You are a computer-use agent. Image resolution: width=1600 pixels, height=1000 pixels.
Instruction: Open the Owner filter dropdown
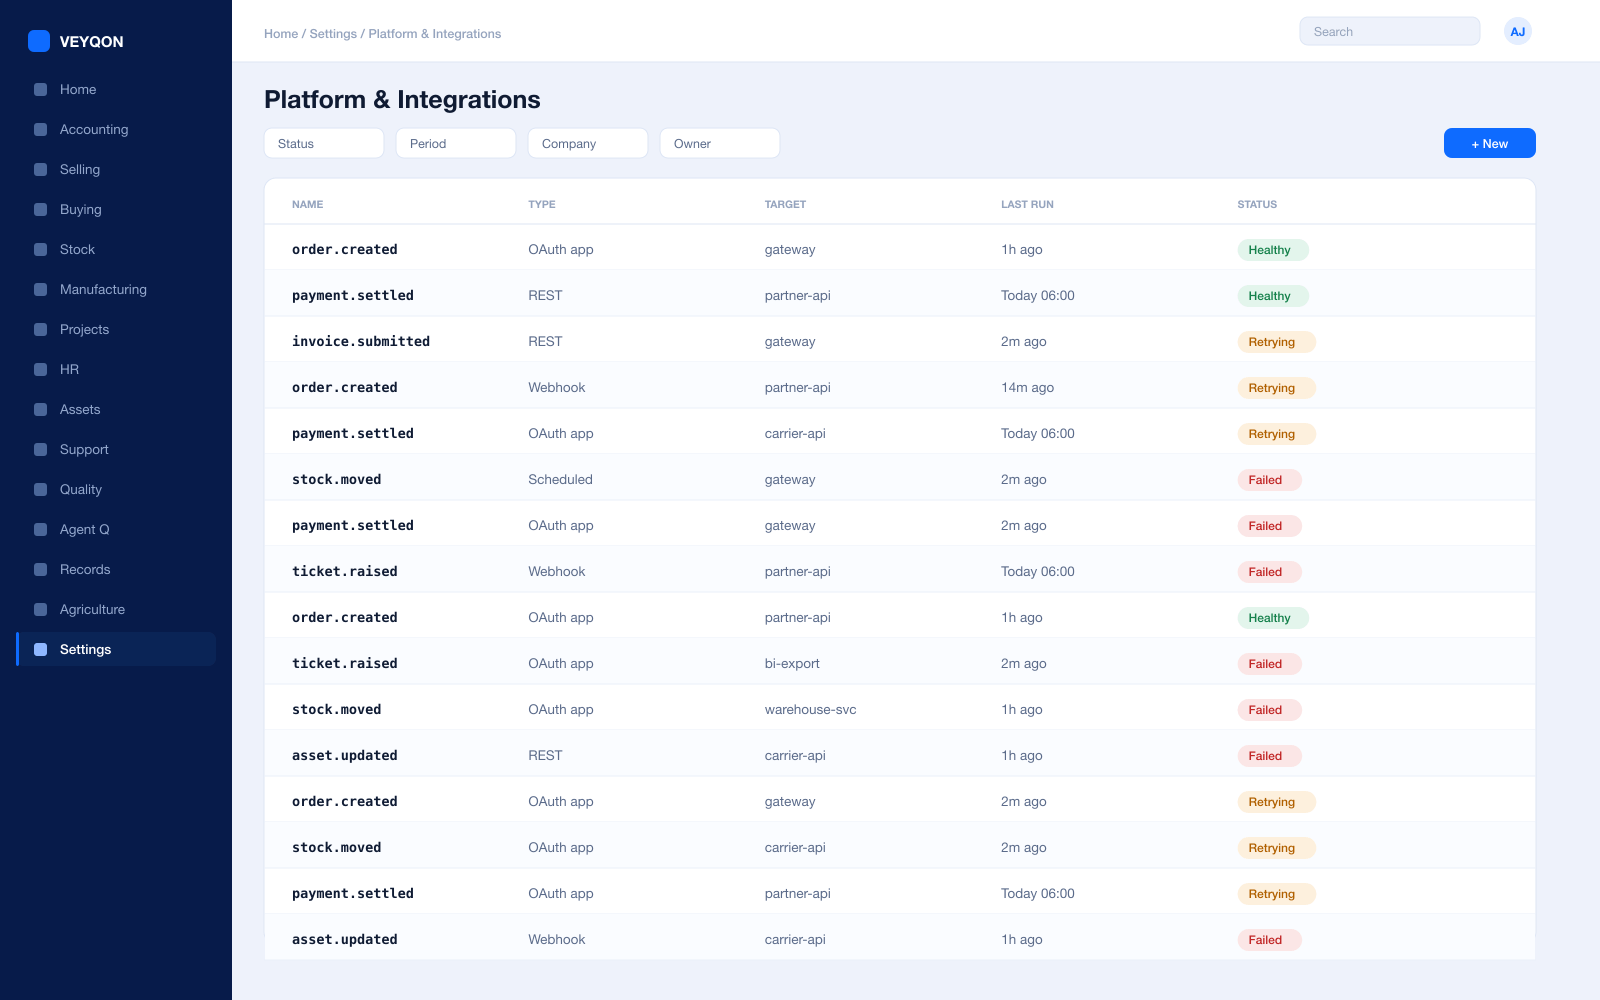(x=720, y=143)
